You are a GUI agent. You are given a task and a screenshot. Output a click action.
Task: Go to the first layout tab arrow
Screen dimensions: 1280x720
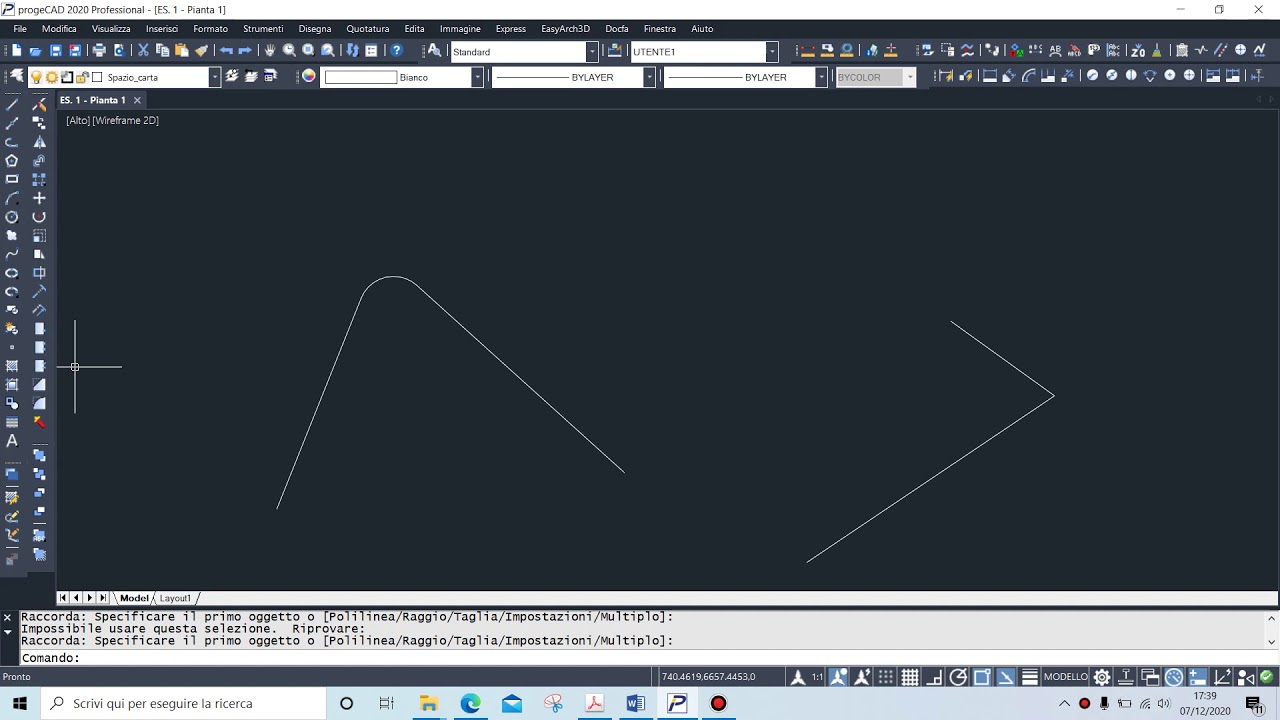coord(63,598)
